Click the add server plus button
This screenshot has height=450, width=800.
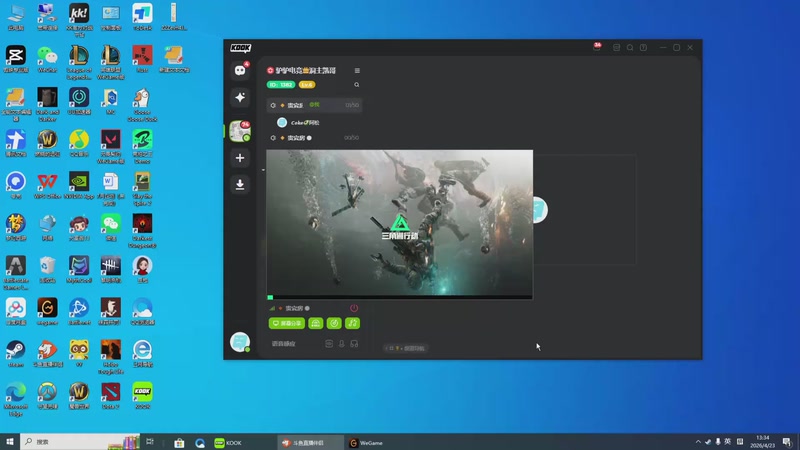pos(240,158)
